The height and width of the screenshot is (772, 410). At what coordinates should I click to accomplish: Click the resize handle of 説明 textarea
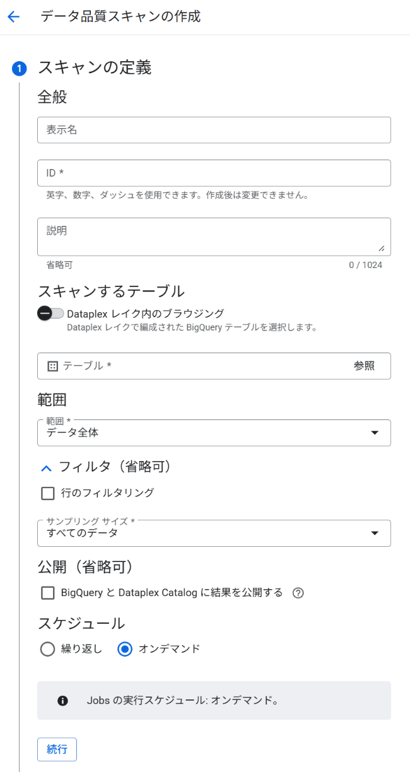pyautogui.click(x=381, y=248)
